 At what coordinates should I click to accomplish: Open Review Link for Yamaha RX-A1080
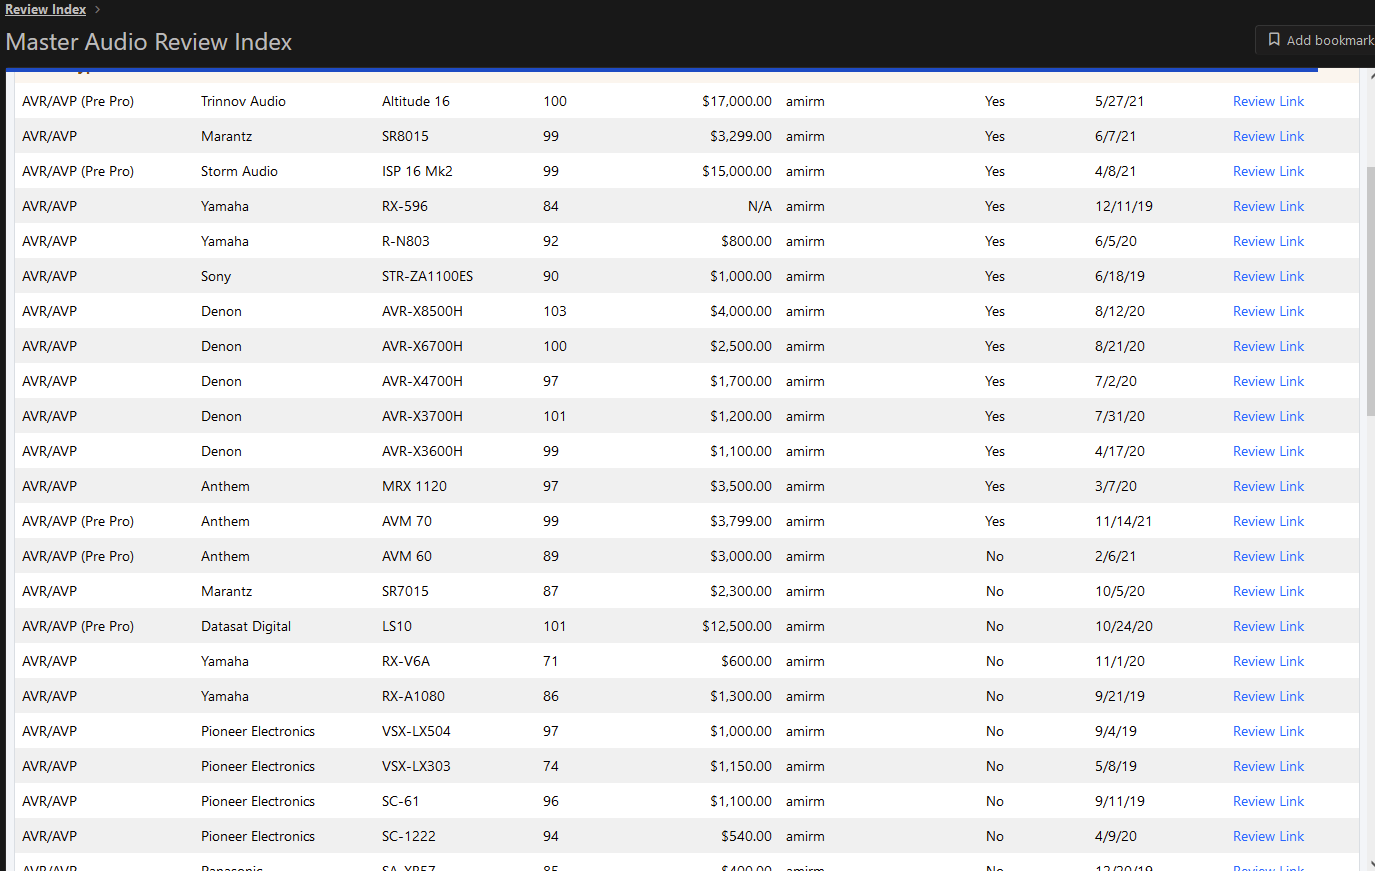[1268, 696]
